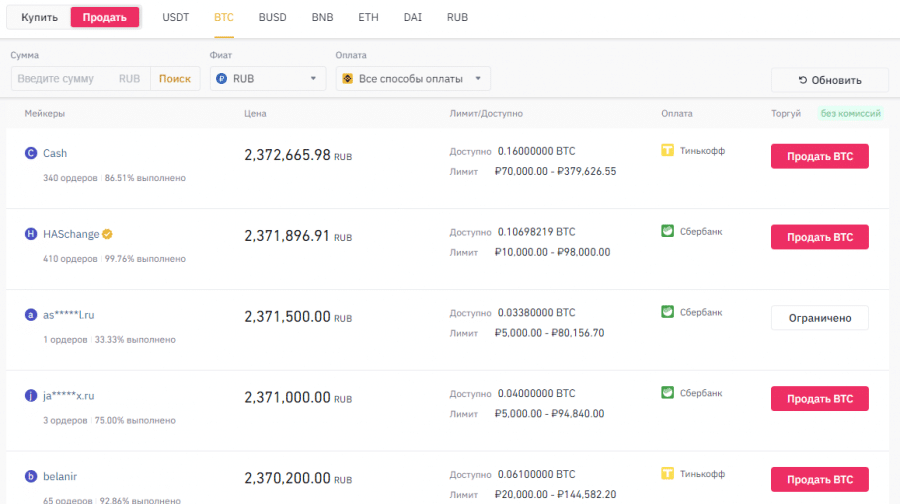The height and width of the screenshot is (504, 900).
Task: Select the Продать toggle
Action: (104, 17)
